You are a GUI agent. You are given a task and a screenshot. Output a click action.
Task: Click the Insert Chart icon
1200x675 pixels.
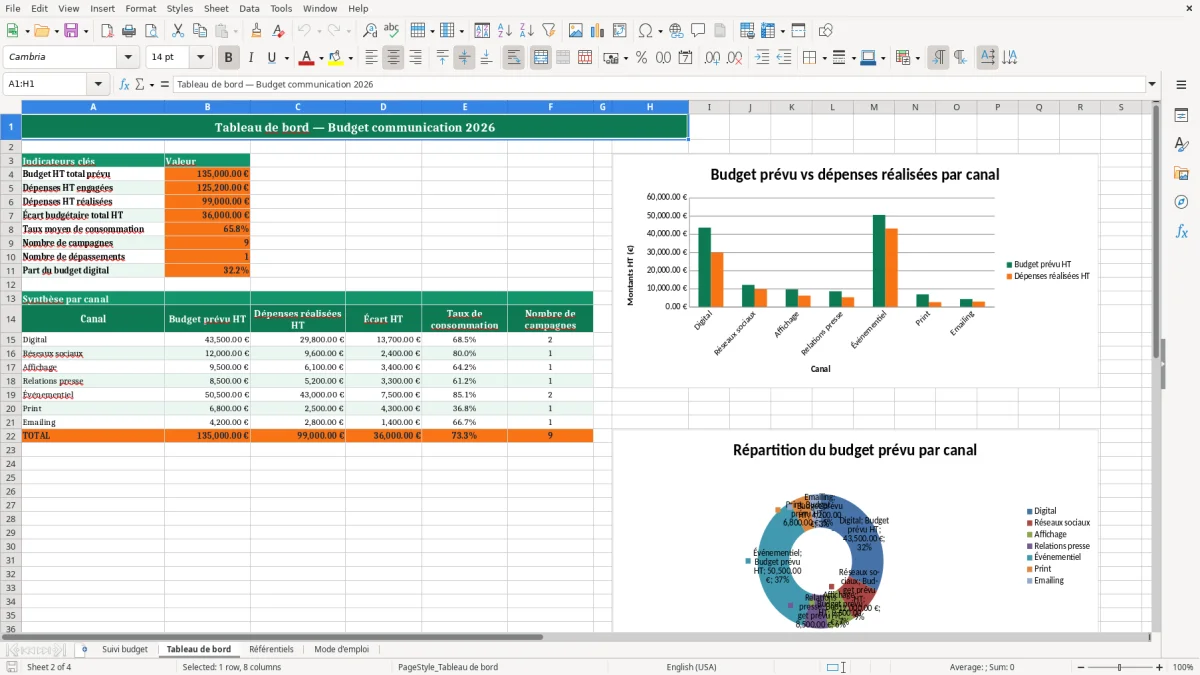598,31
